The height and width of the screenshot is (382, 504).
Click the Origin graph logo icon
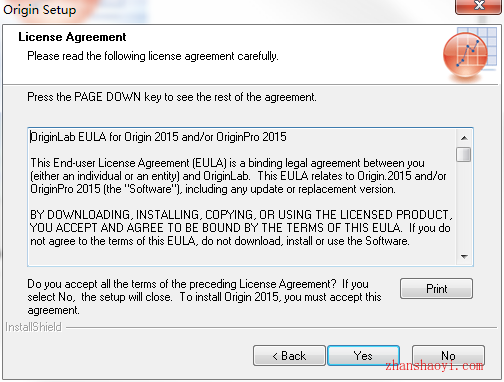click(469, 54)
